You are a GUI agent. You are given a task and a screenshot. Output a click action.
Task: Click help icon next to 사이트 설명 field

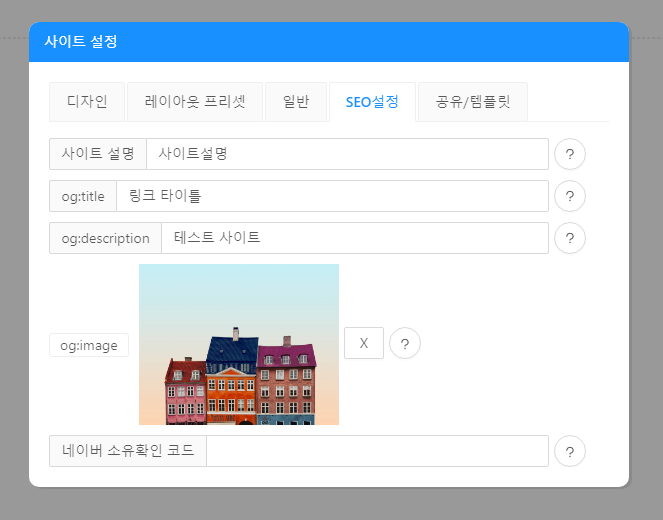(569, 155)
